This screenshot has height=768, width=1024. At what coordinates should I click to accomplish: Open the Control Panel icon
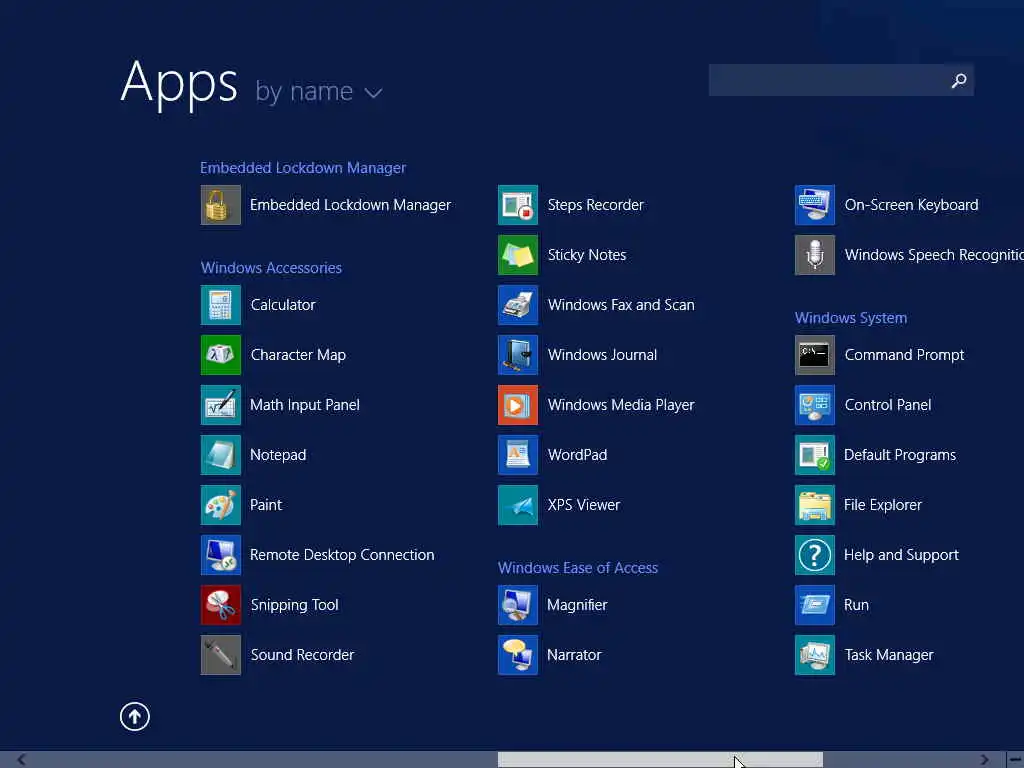click(x=815, y=405)
